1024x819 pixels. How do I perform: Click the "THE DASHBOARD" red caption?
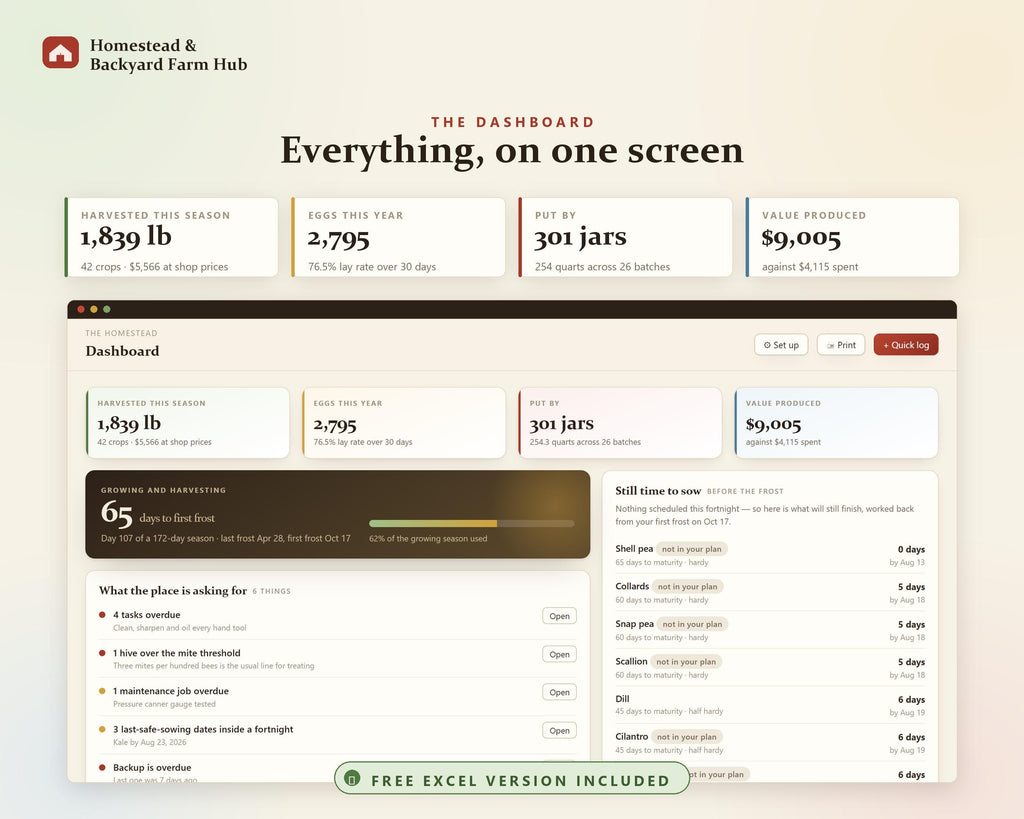point(513,122)
